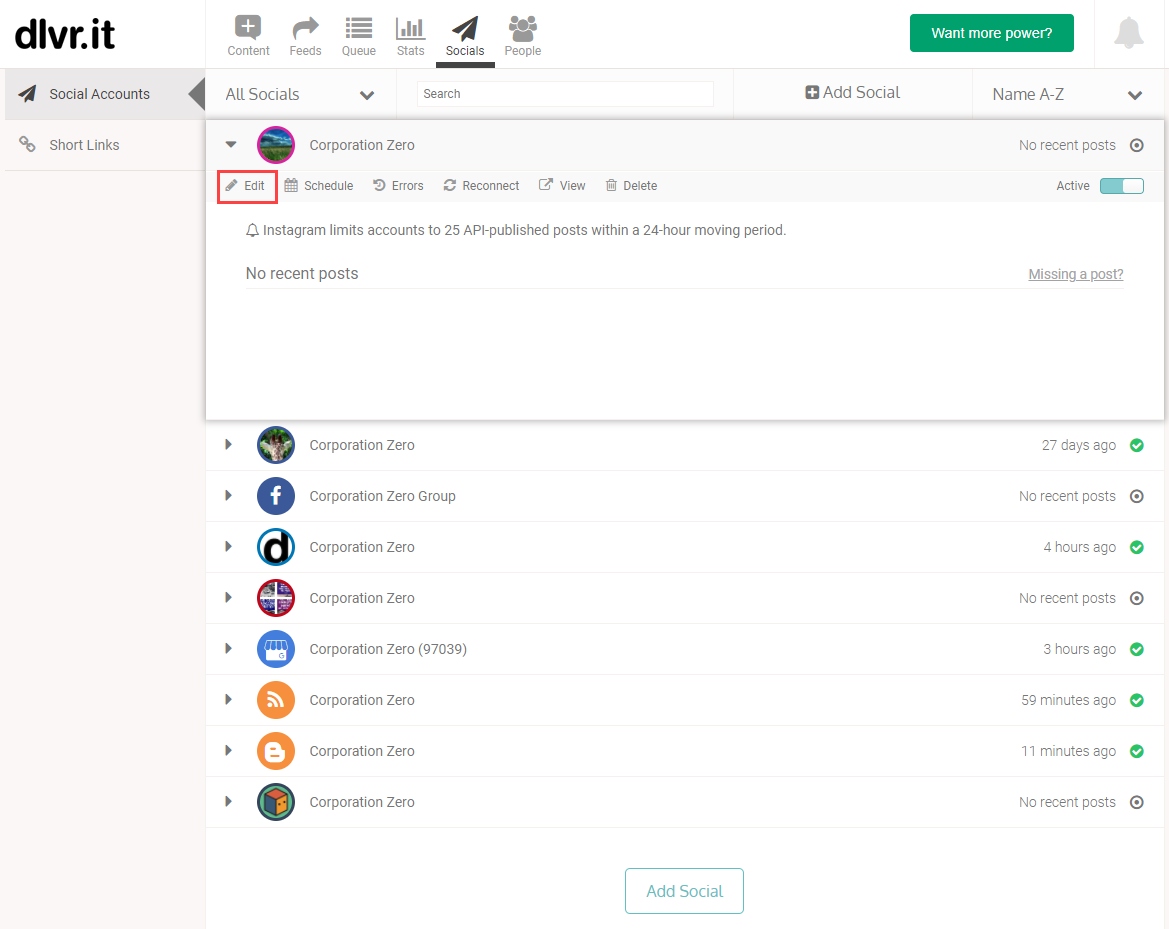
Task: Select the Socials tab
Action: [465, 35]
